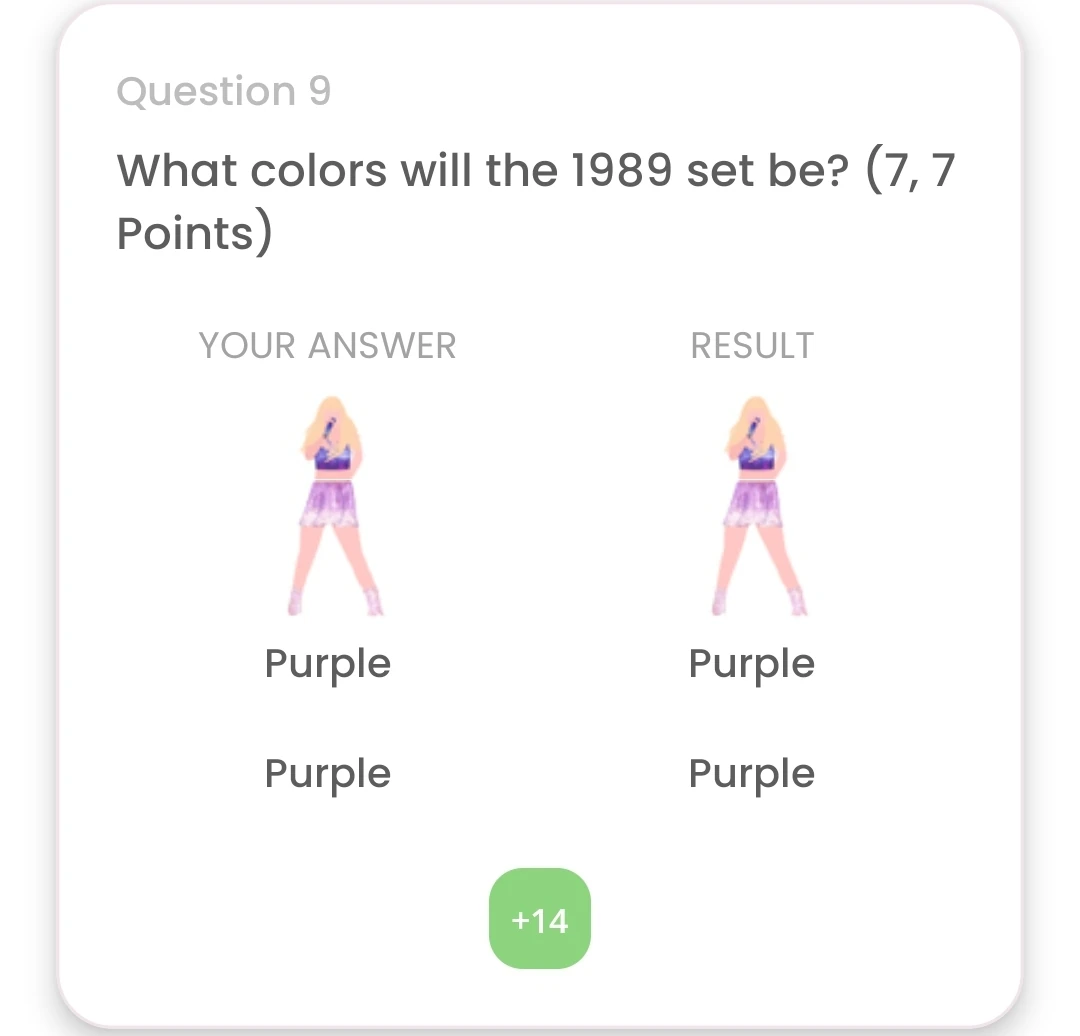The image size is (1080, 1036).
Task: Click purple skirt on Result figure
Action: 753,504
